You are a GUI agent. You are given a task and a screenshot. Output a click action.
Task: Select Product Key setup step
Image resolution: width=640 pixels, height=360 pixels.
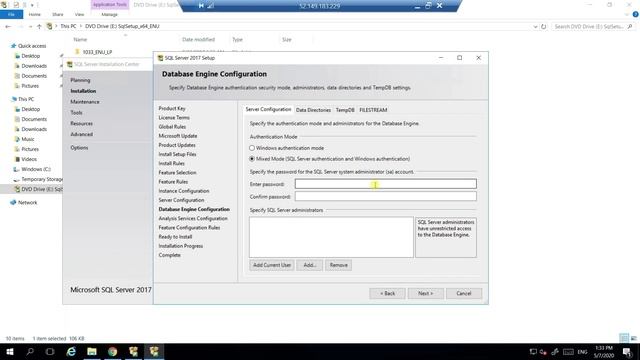[x=172, y=109]
